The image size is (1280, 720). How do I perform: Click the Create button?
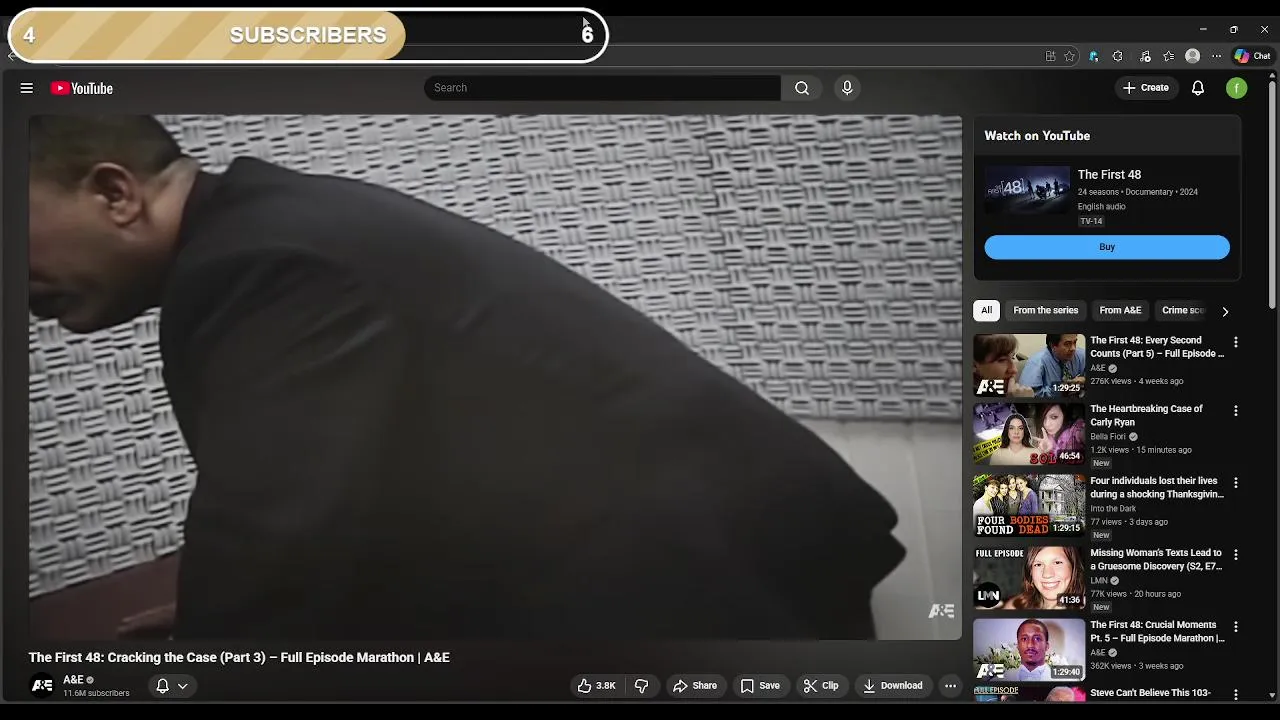click(1146, 88)
